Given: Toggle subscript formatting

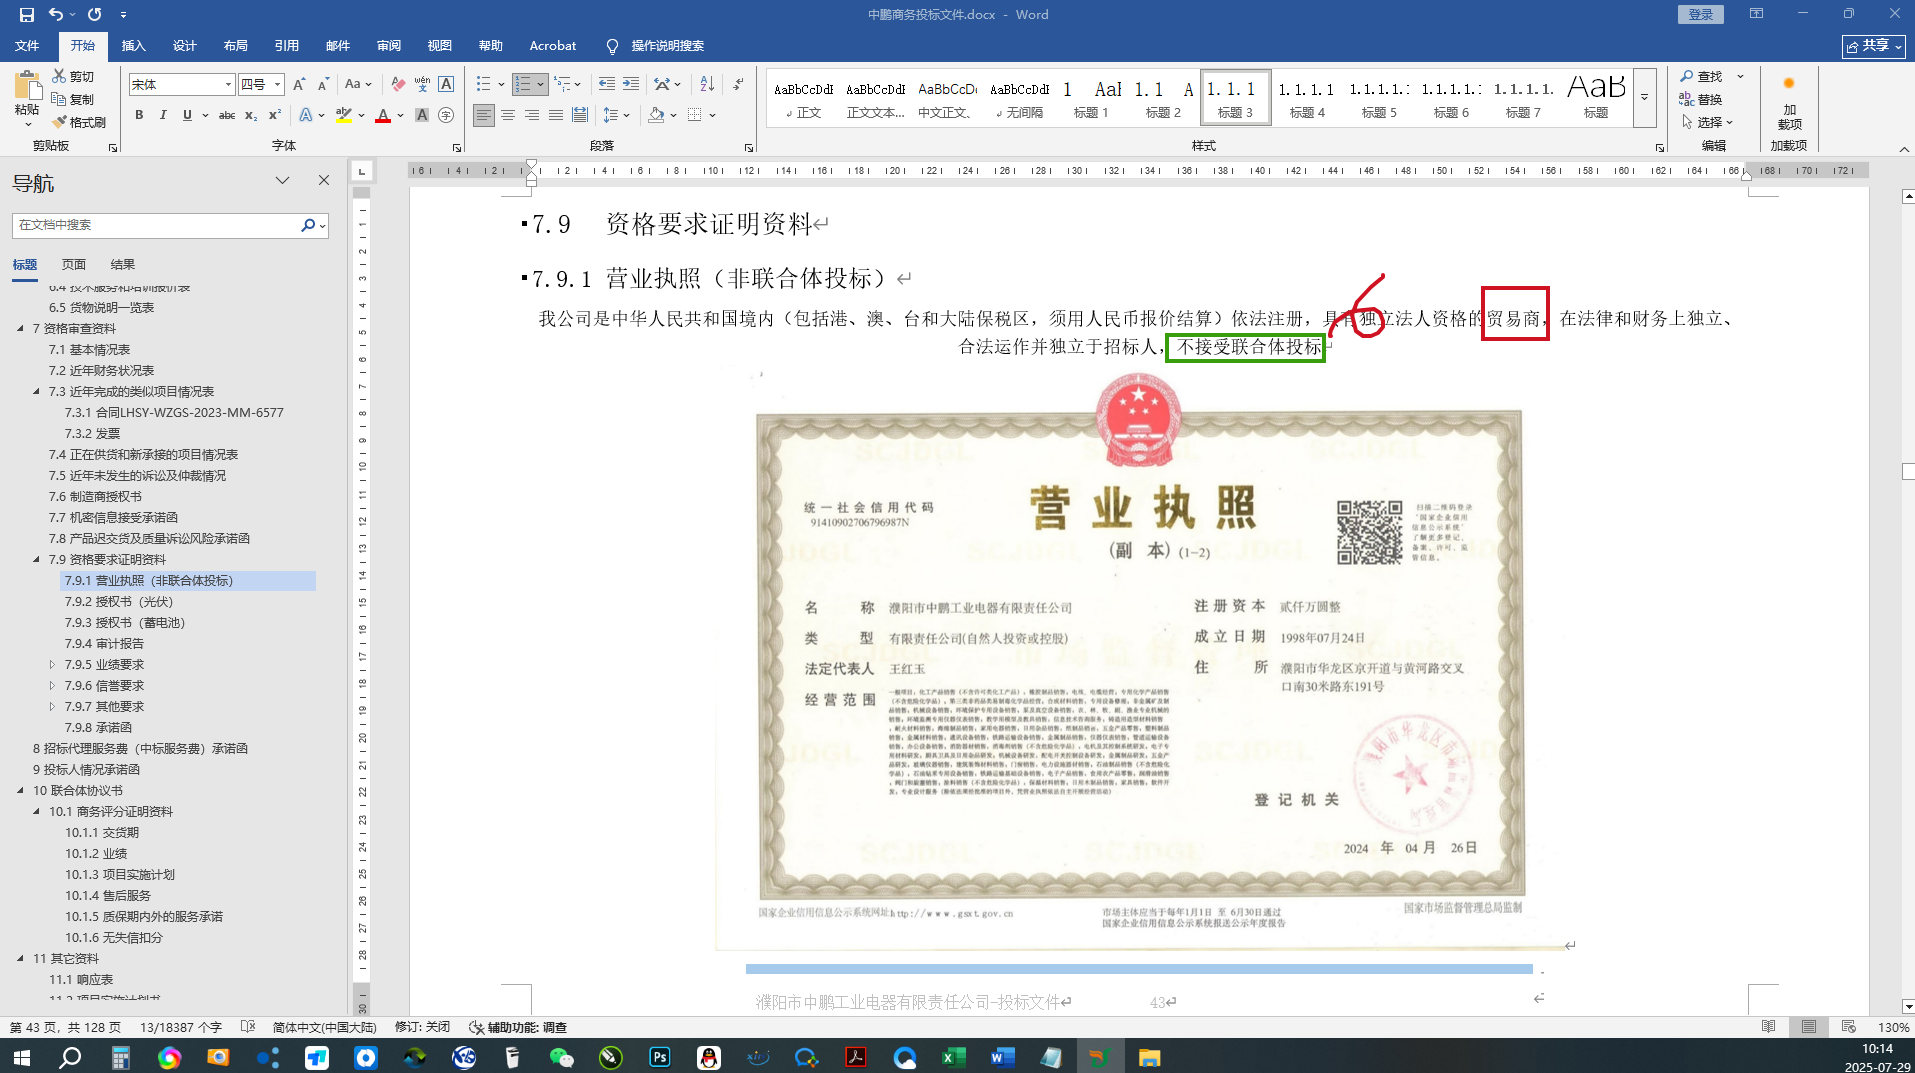Looking at the screenshot, I should coord(251,115).
